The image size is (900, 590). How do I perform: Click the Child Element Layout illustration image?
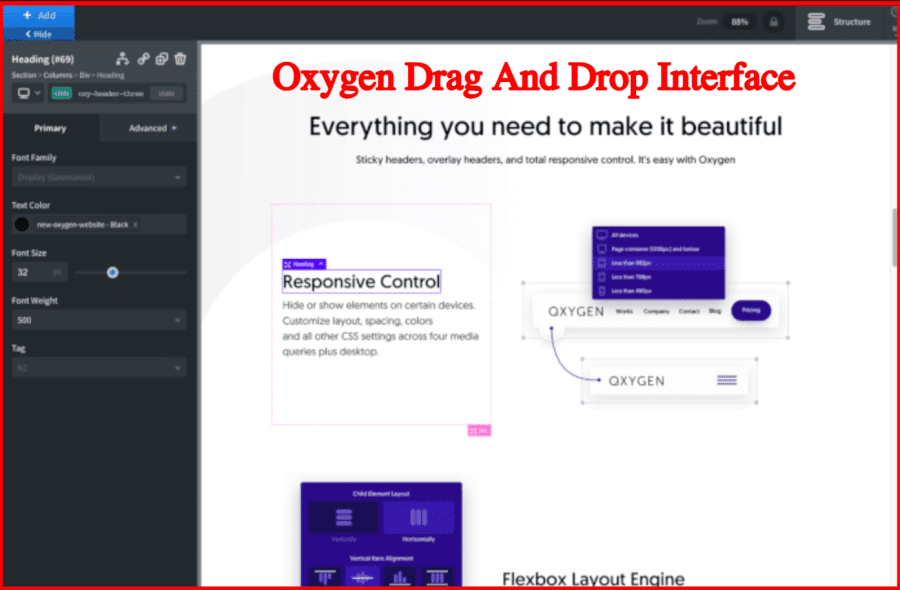tap(381, 534)
